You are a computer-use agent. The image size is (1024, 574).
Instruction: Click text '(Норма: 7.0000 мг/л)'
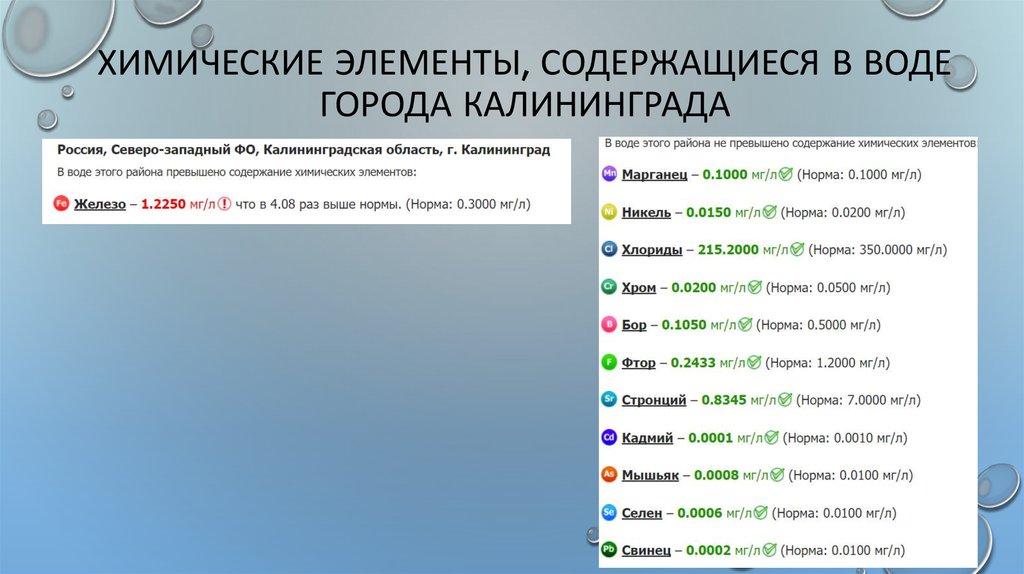858,400
